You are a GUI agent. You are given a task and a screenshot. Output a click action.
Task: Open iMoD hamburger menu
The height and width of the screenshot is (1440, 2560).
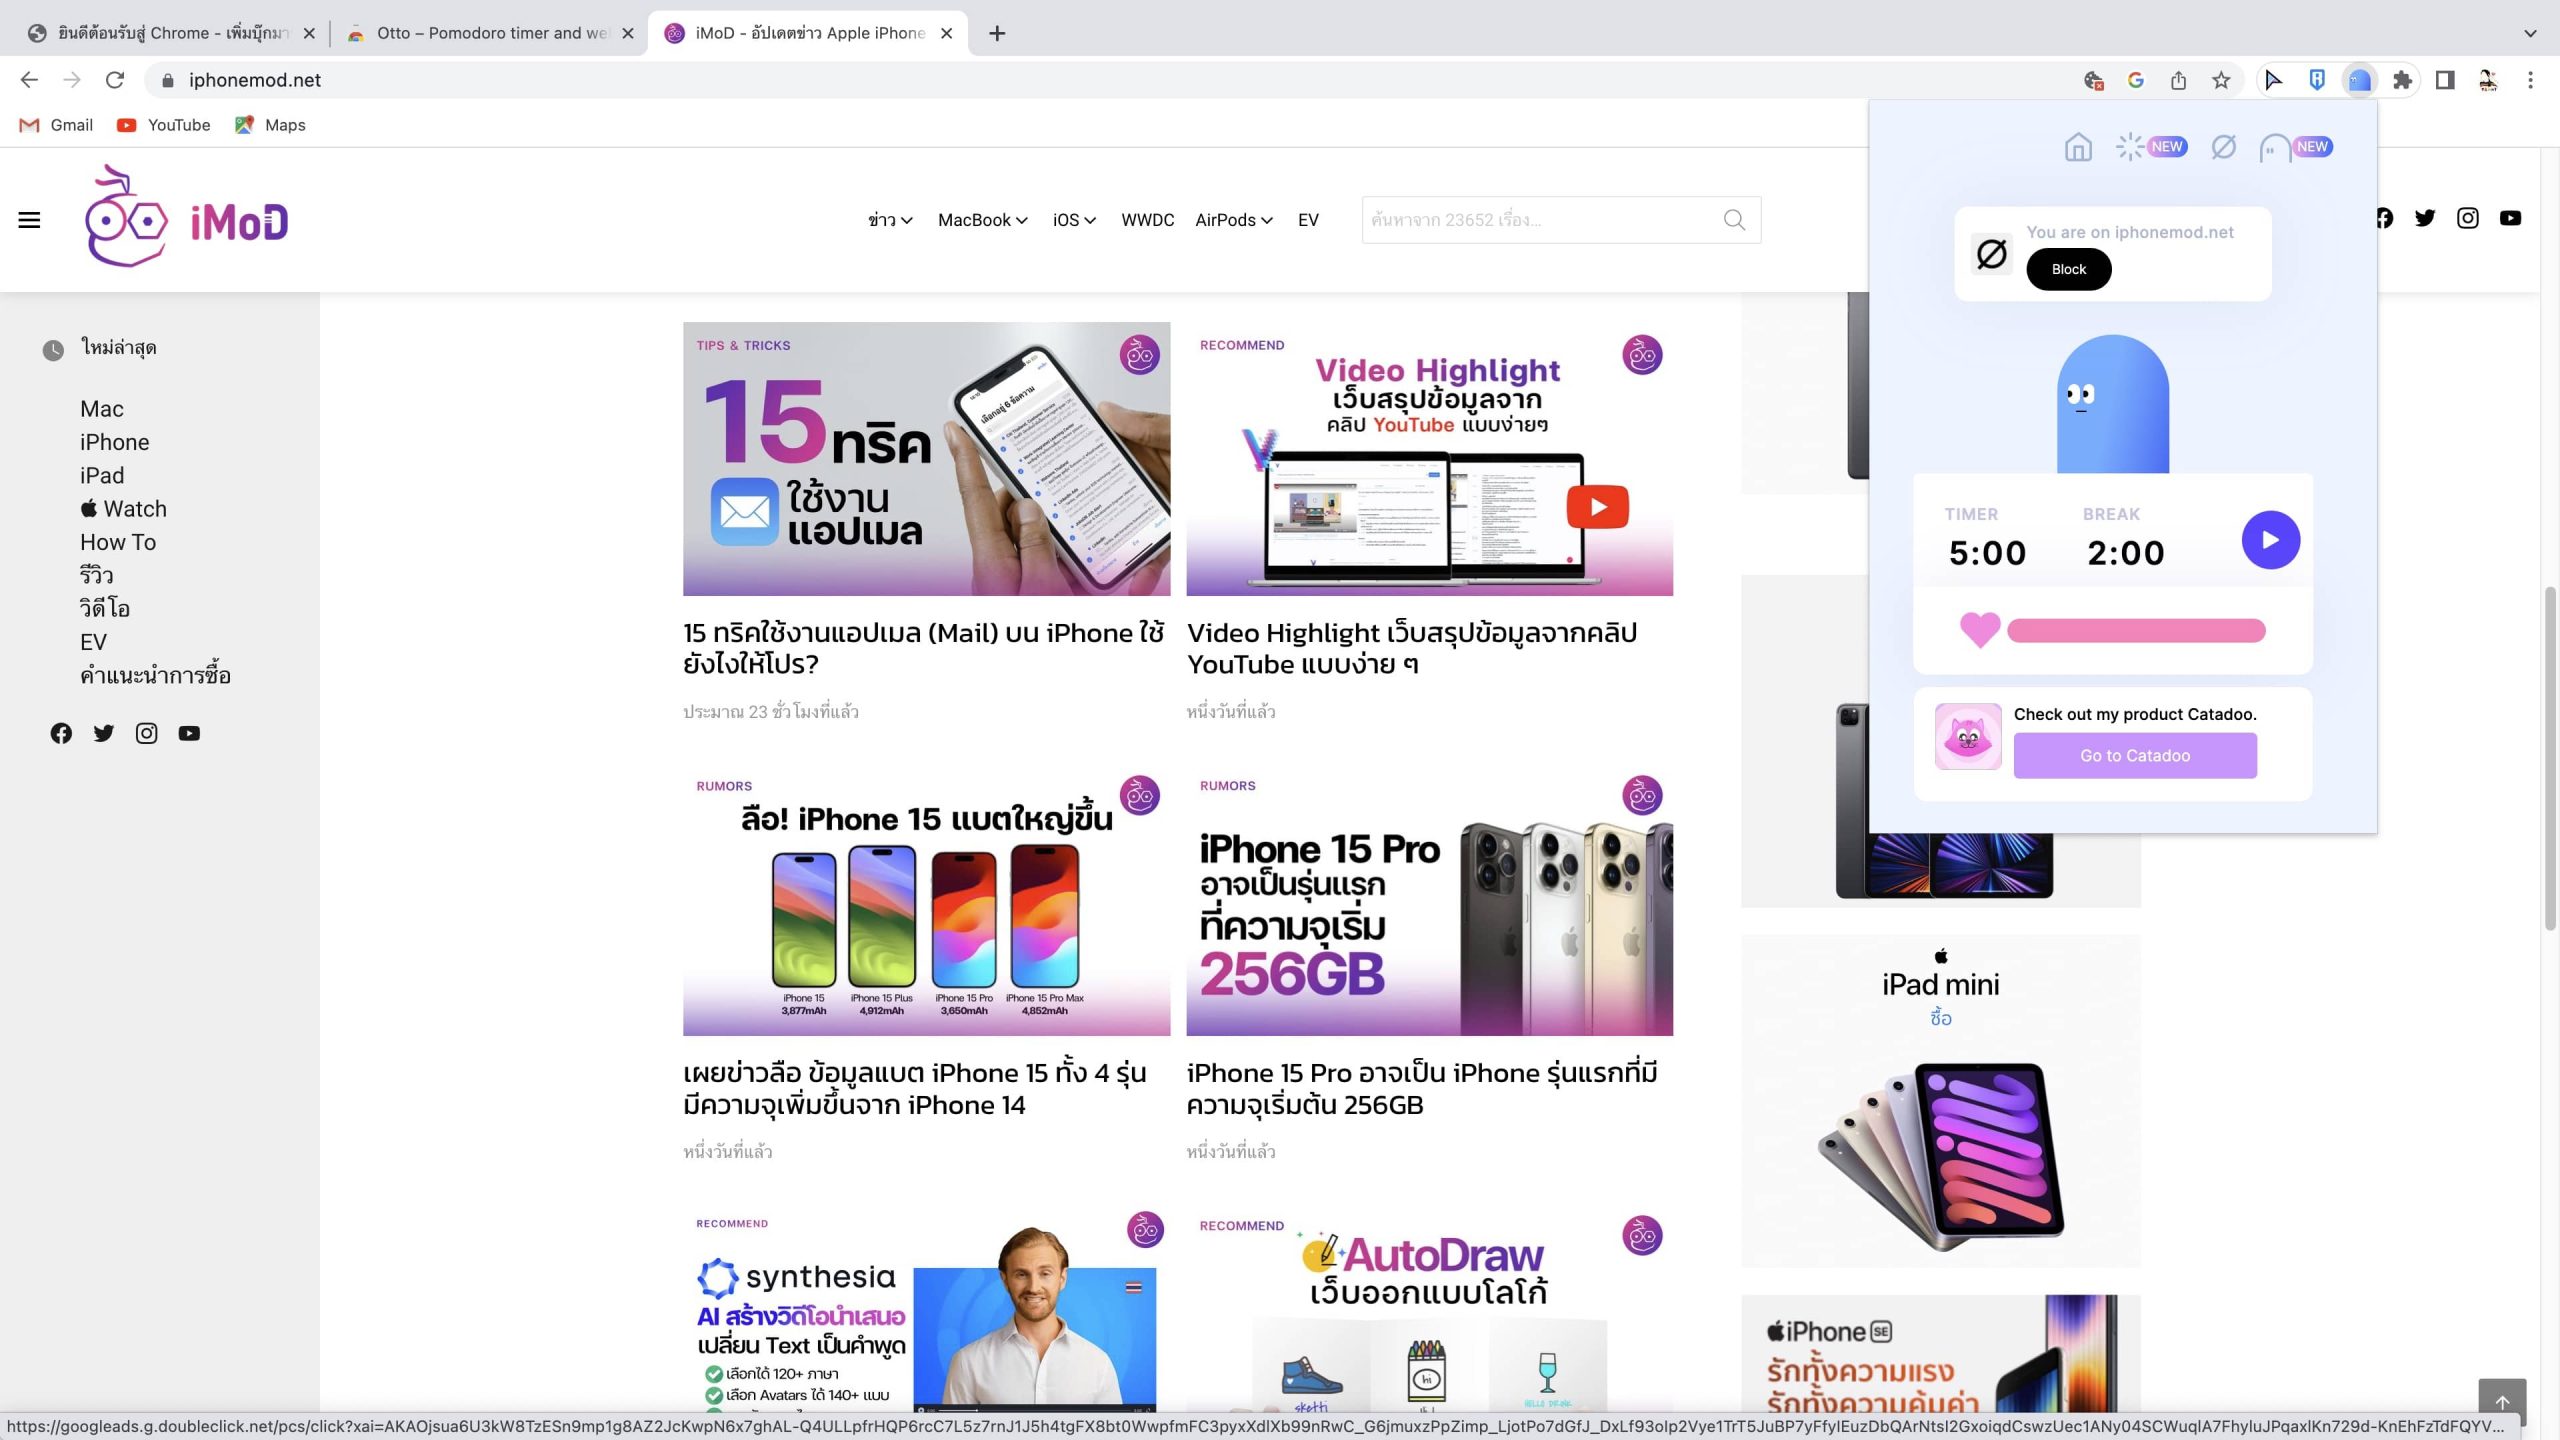[x=29, y=220]
